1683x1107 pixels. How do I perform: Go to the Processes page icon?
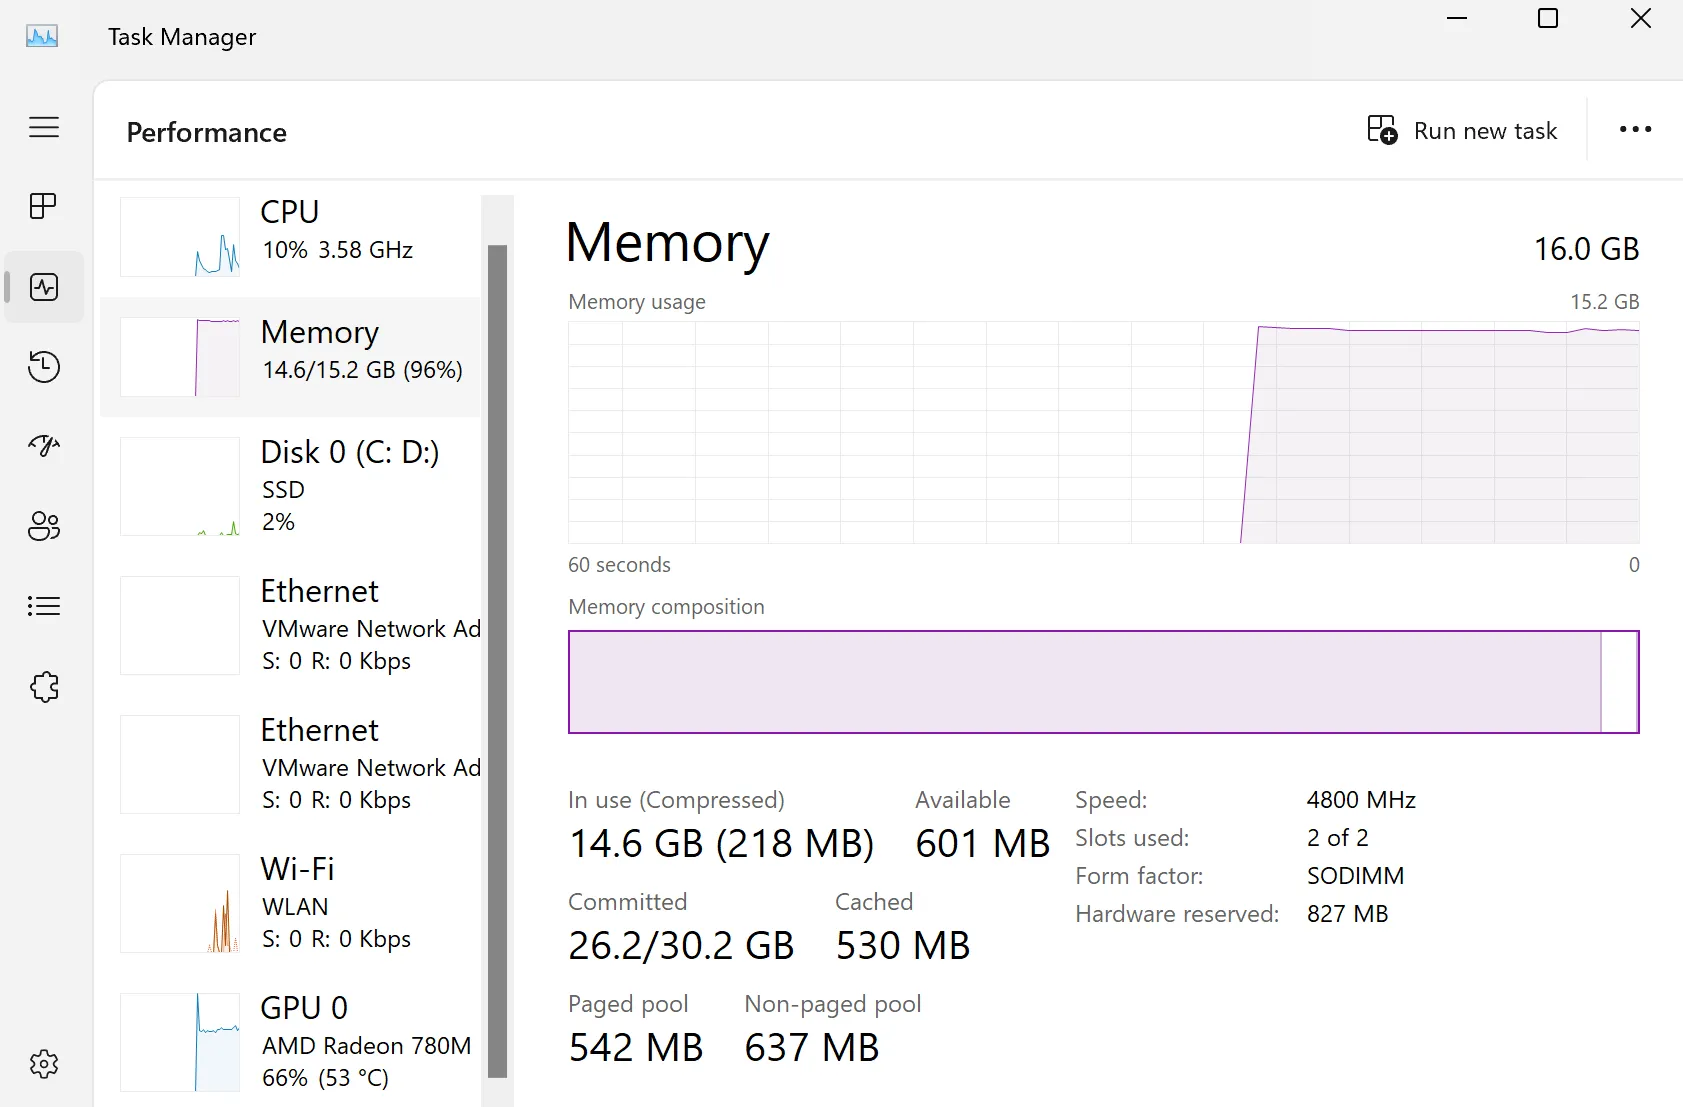(x=44, y=207)
